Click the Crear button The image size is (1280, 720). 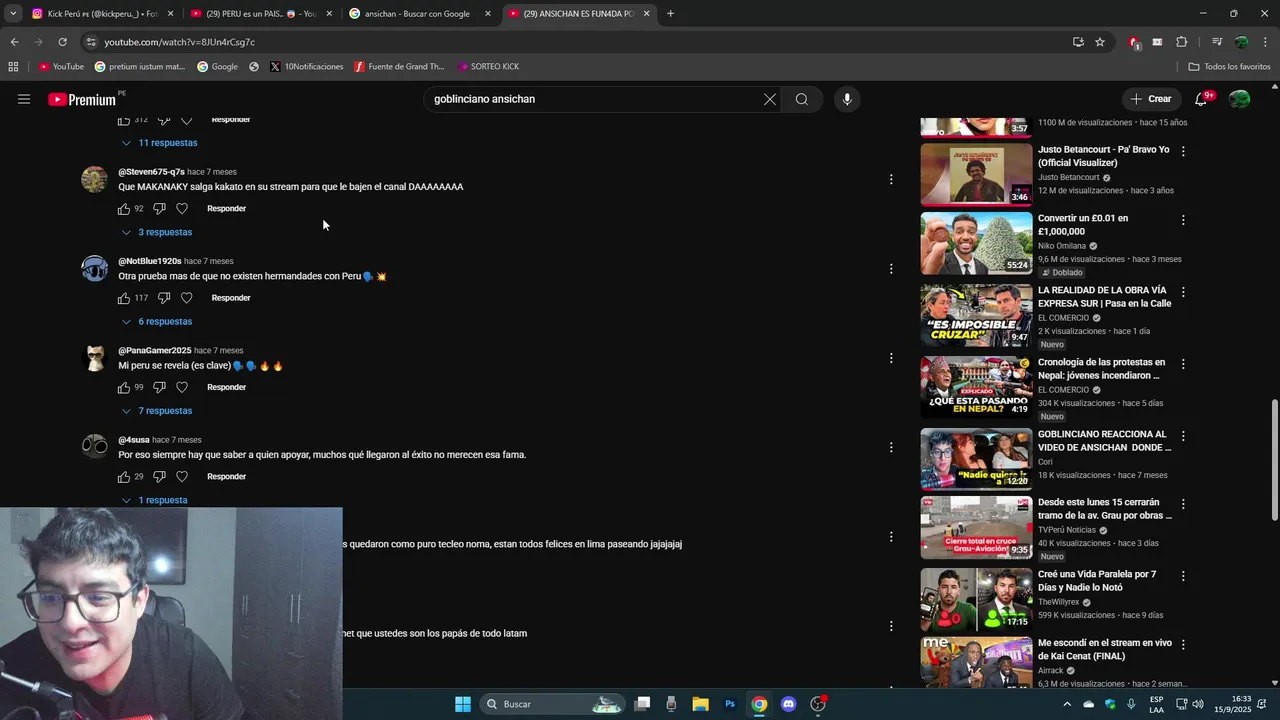point(1150,99)
